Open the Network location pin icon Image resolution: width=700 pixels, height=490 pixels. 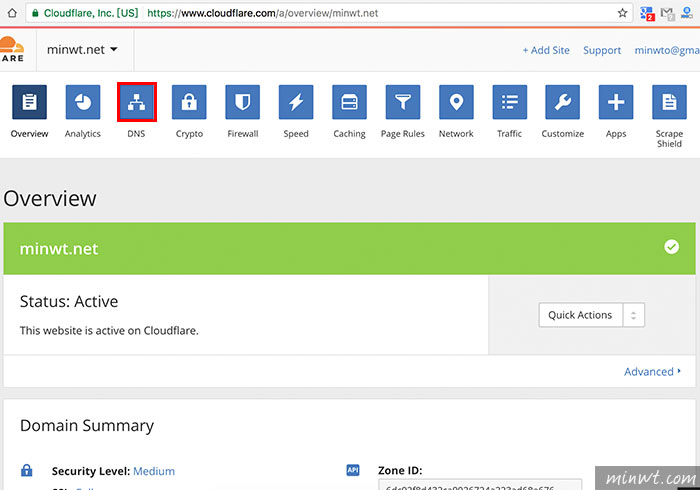(456, 102)
